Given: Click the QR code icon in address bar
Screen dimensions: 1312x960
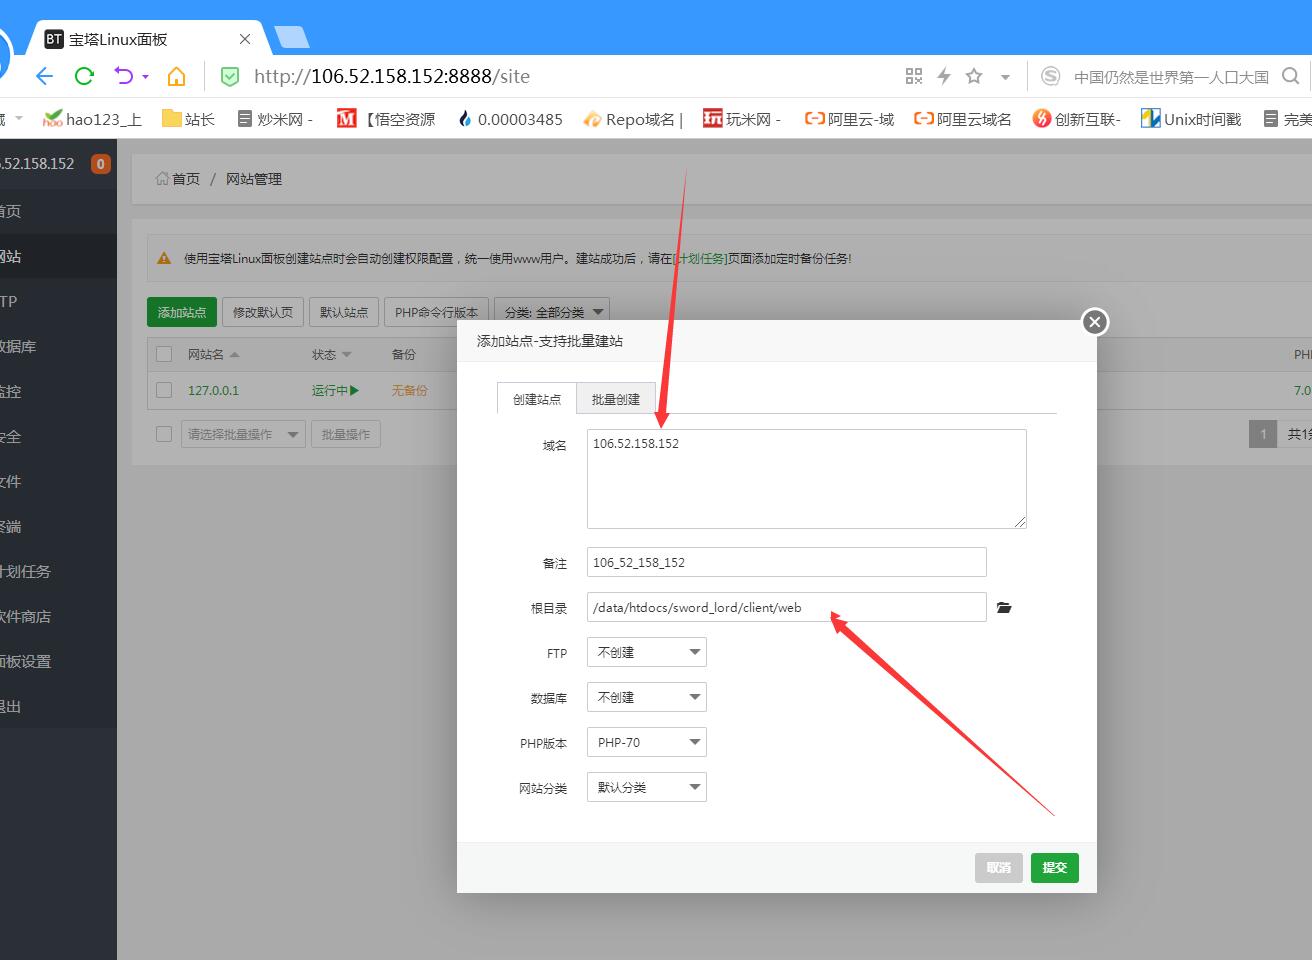Looking at the screenshot, I should 914,76.
